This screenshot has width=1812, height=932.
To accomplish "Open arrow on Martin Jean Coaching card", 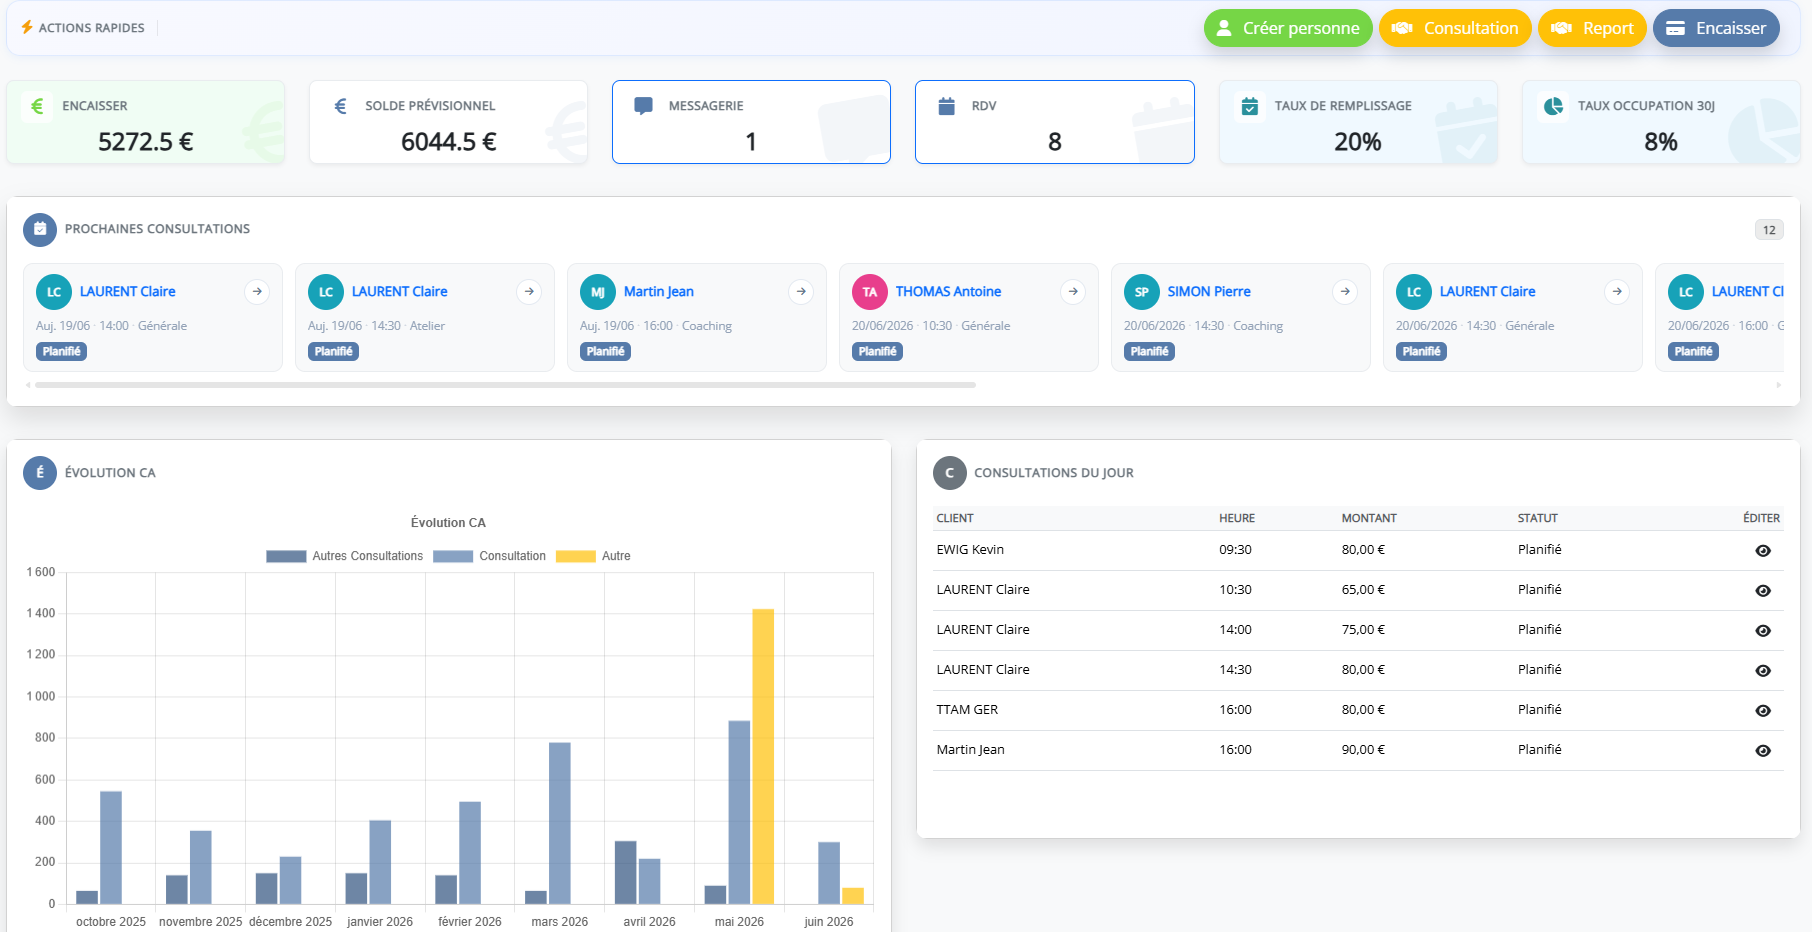I will click(801, 292).
